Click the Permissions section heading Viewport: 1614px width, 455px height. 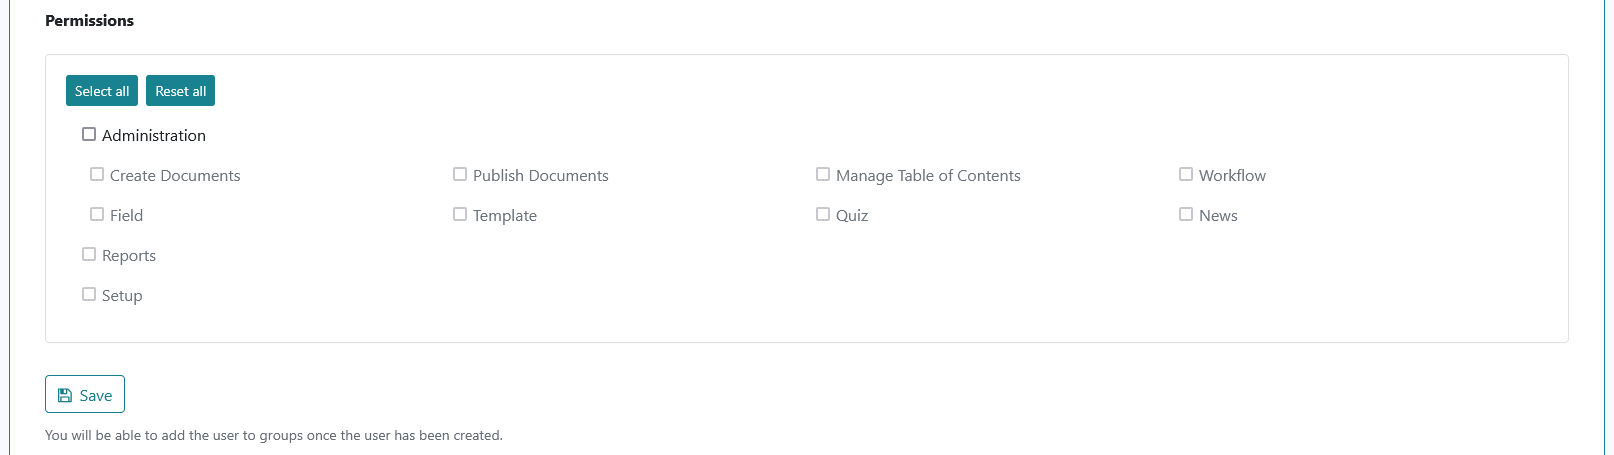tap(89, 20)
